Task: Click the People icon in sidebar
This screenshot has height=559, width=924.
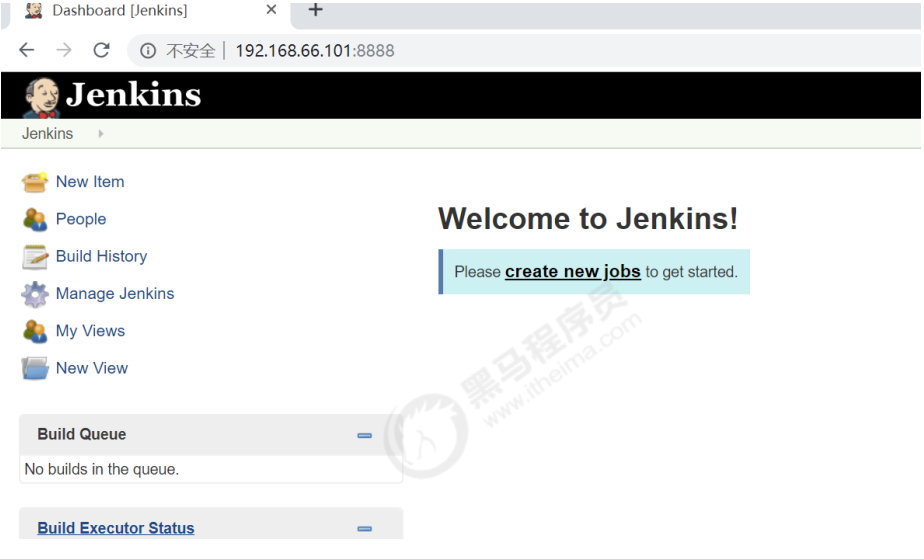Action: [35, 219]
